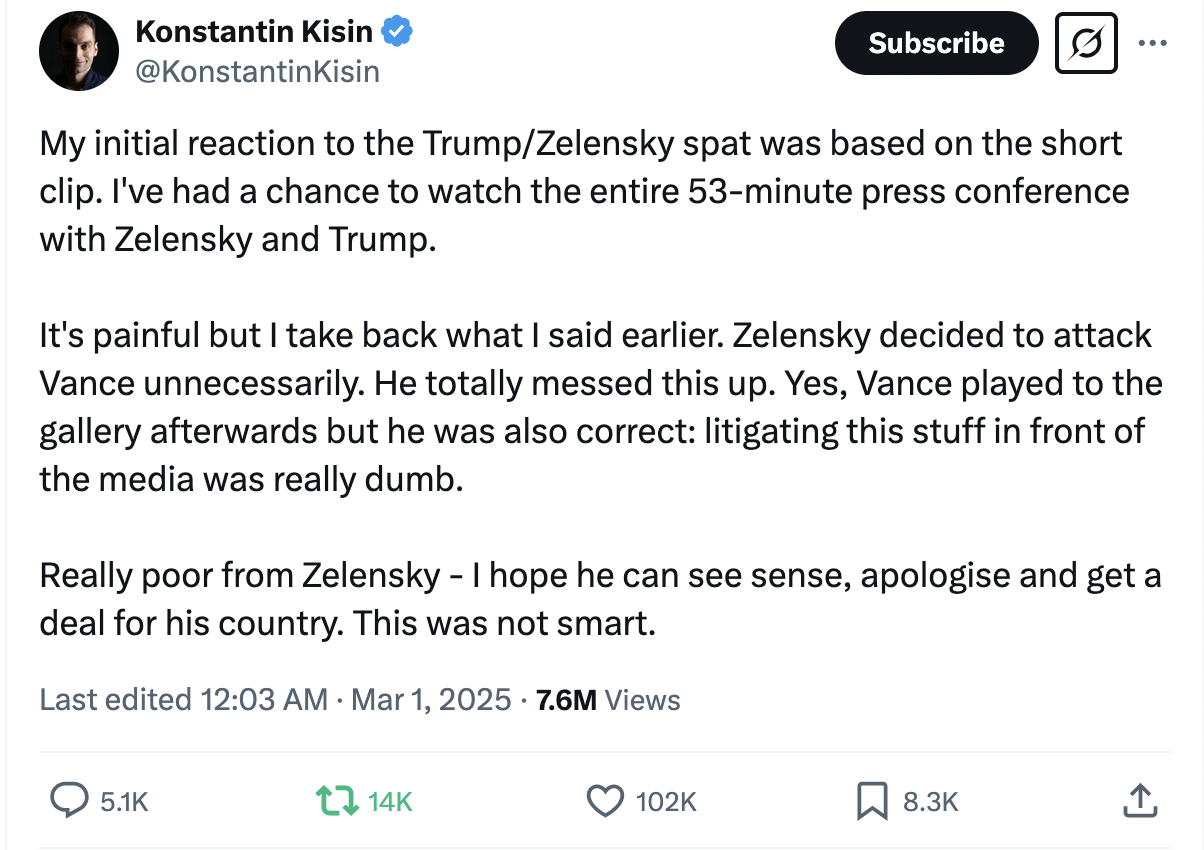Click the Grok slashed-circle icon

(1086, 43)
